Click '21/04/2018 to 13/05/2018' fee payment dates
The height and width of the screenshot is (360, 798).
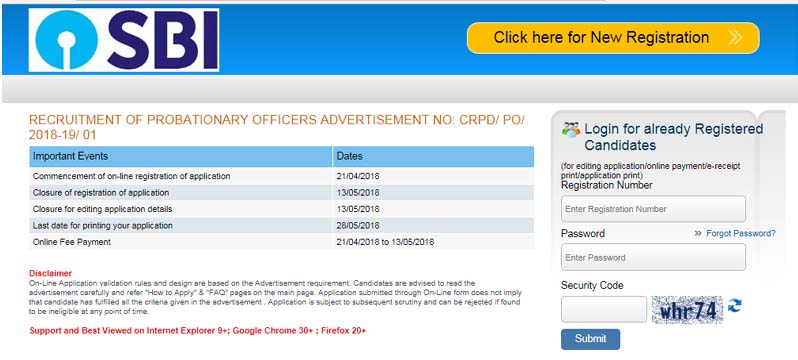coord(385,242)
